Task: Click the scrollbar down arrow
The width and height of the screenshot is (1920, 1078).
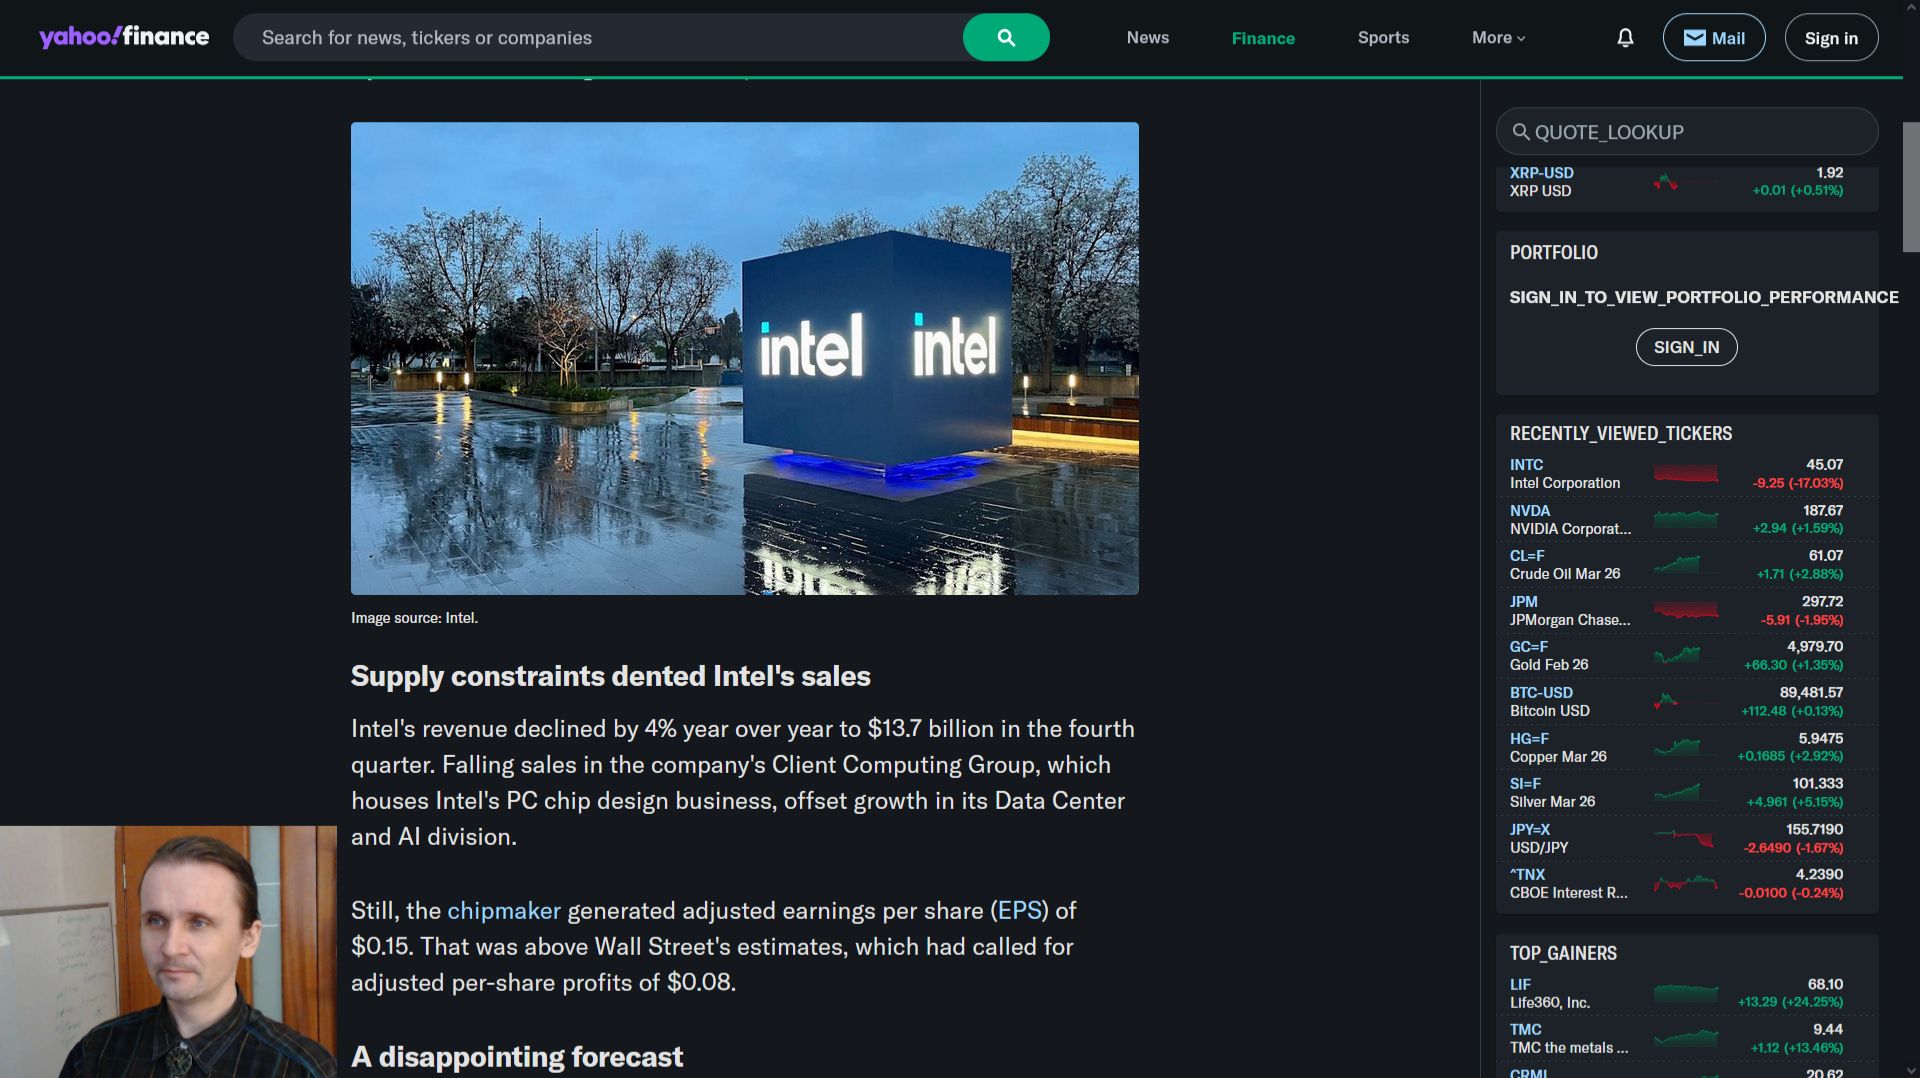Action: (1910, 1070)
